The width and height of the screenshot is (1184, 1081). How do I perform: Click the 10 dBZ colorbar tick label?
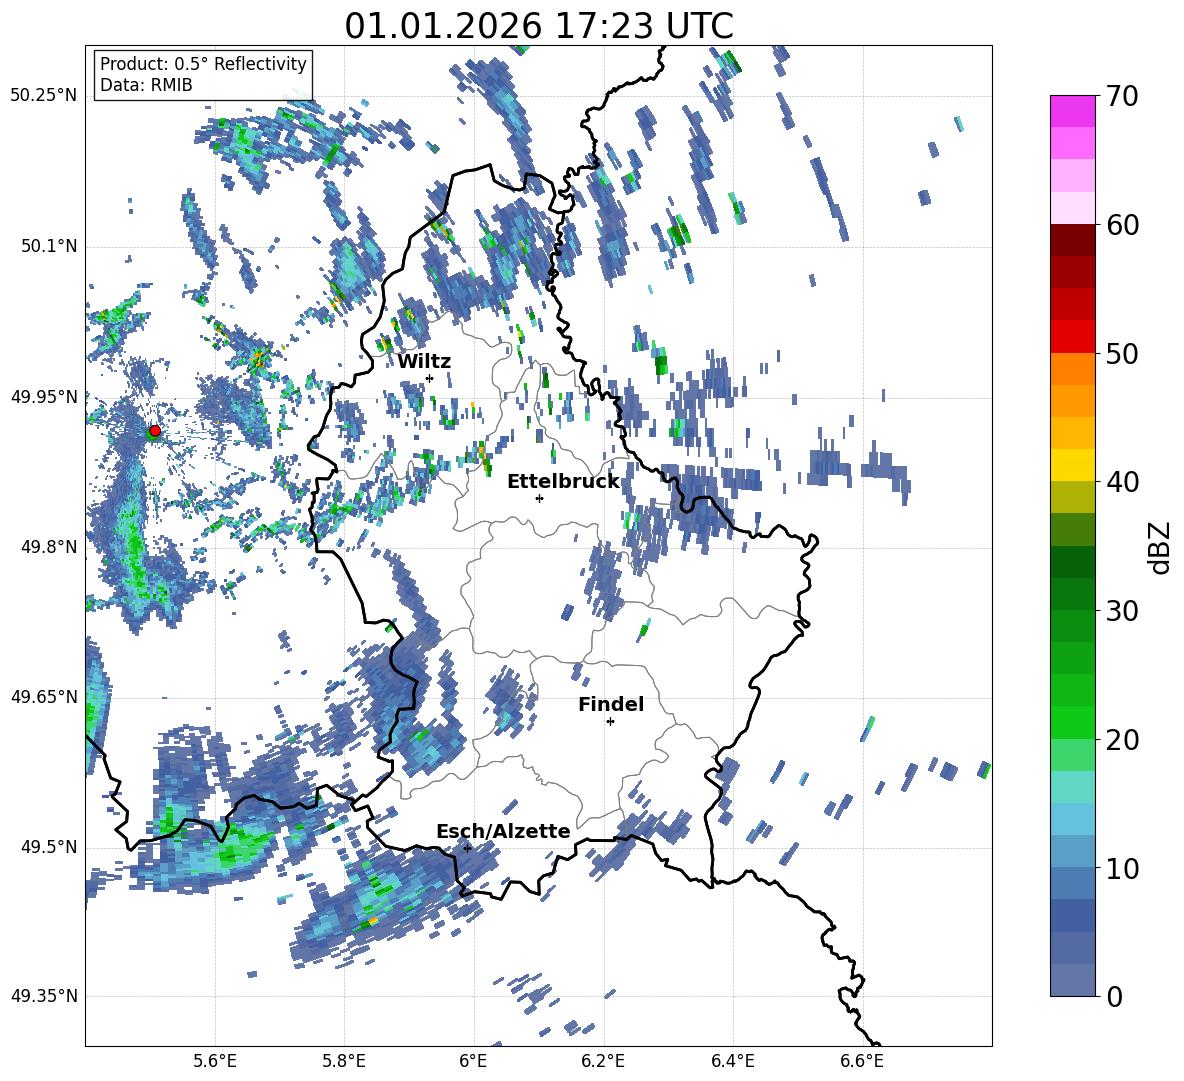click(x=1123, y=869)
